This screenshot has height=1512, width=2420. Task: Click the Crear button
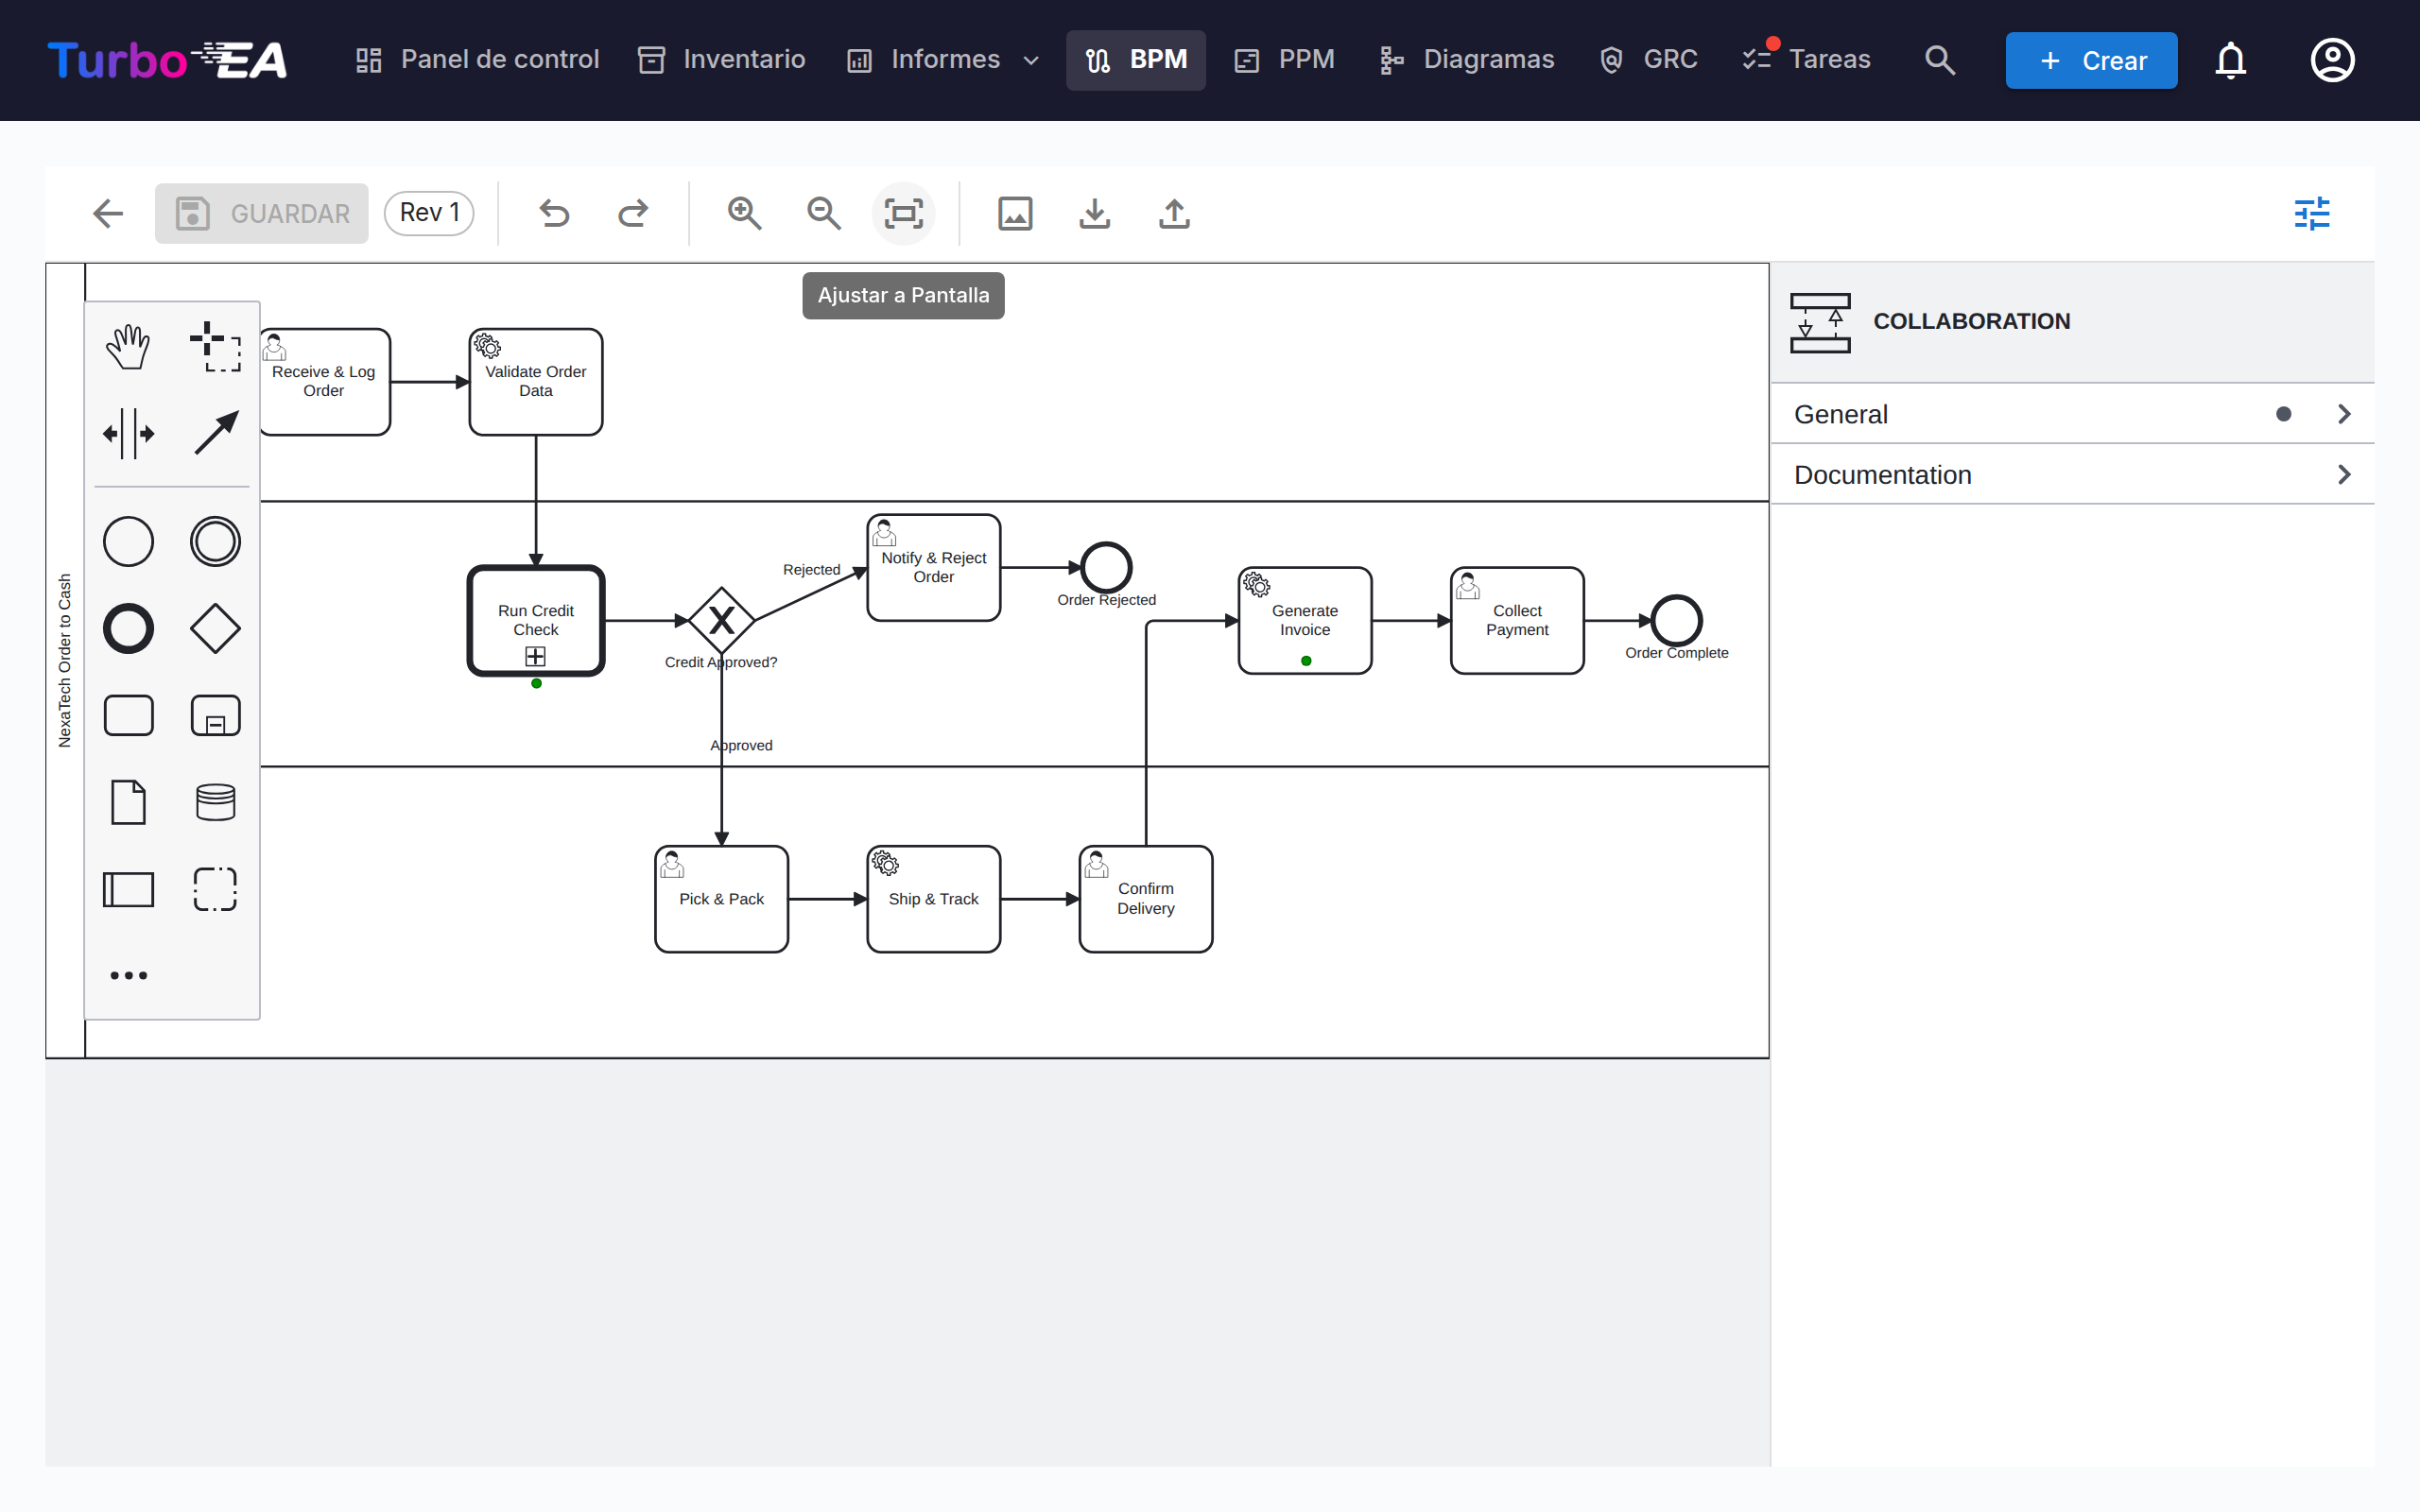click(2091, 60)
